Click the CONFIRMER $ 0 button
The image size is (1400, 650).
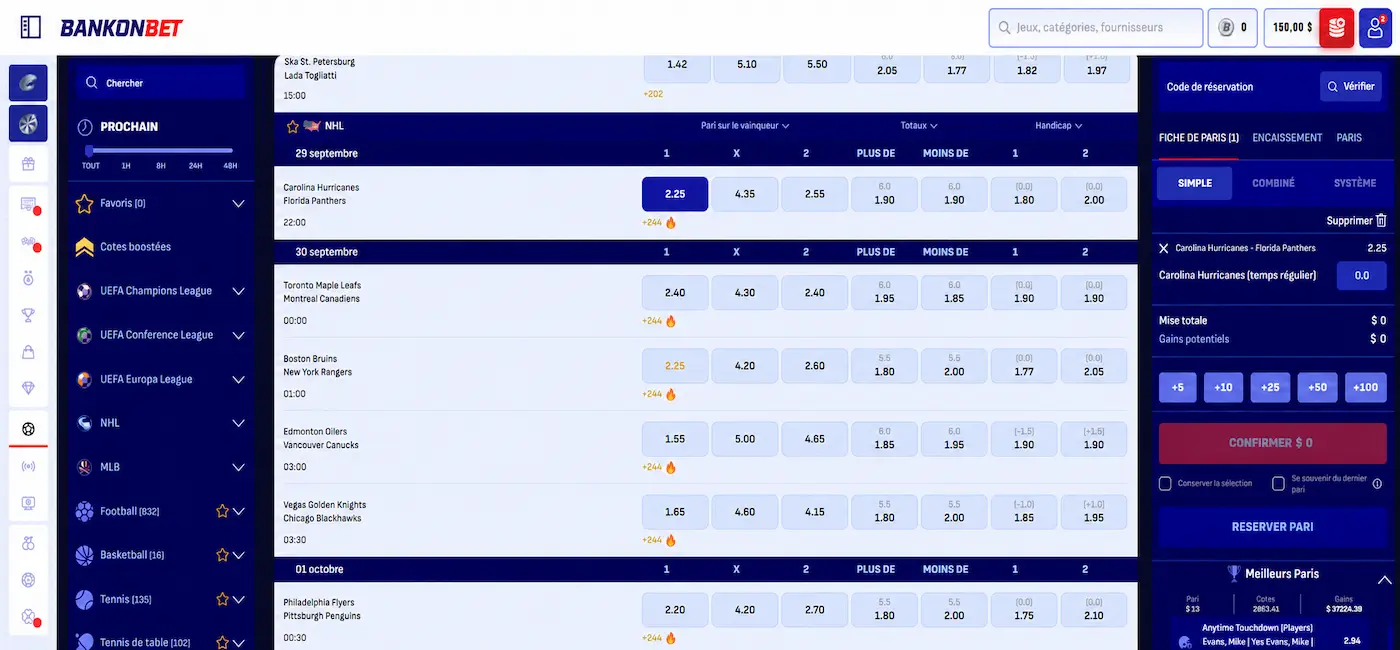[x=1272, y=443]
